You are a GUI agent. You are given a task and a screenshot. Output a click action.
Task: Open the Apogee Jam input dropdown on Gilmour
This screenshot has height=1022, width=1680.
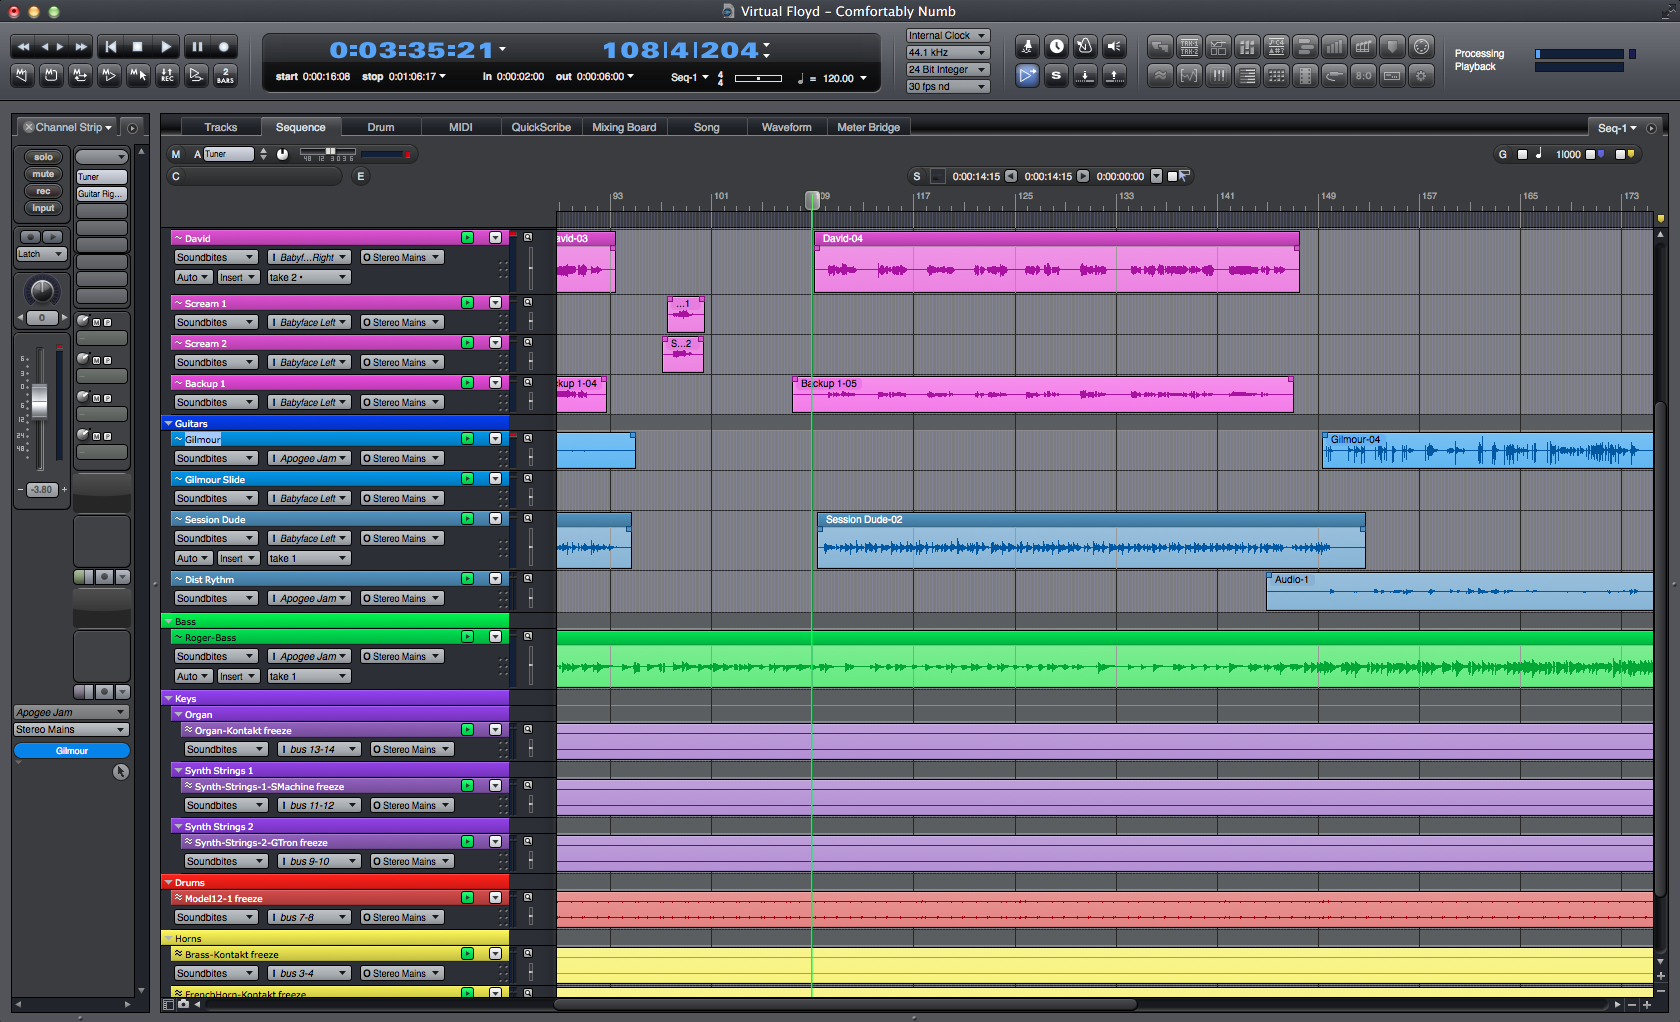pyautogui.click(x=309, y=458)
